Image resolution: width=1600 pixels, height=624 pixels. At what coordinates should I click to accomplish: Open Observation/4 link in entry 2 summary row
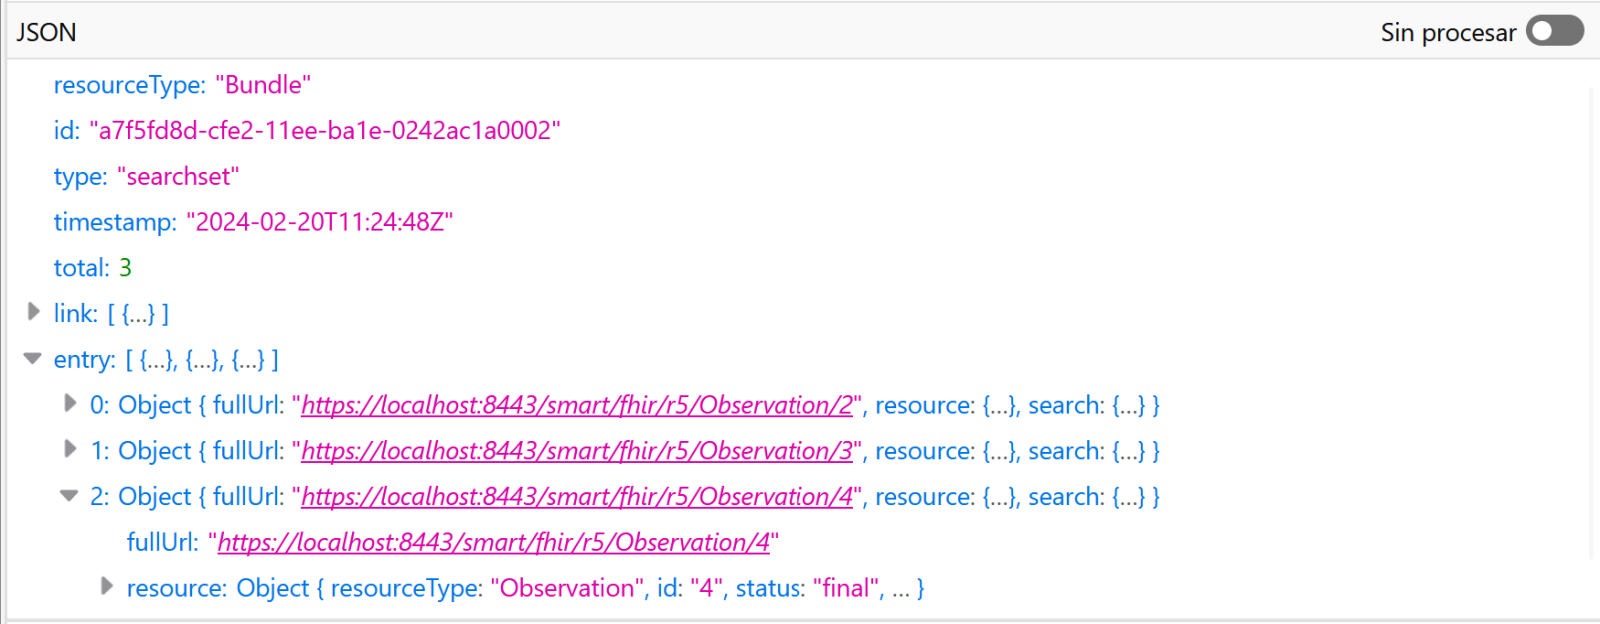[x=577, y=497]
